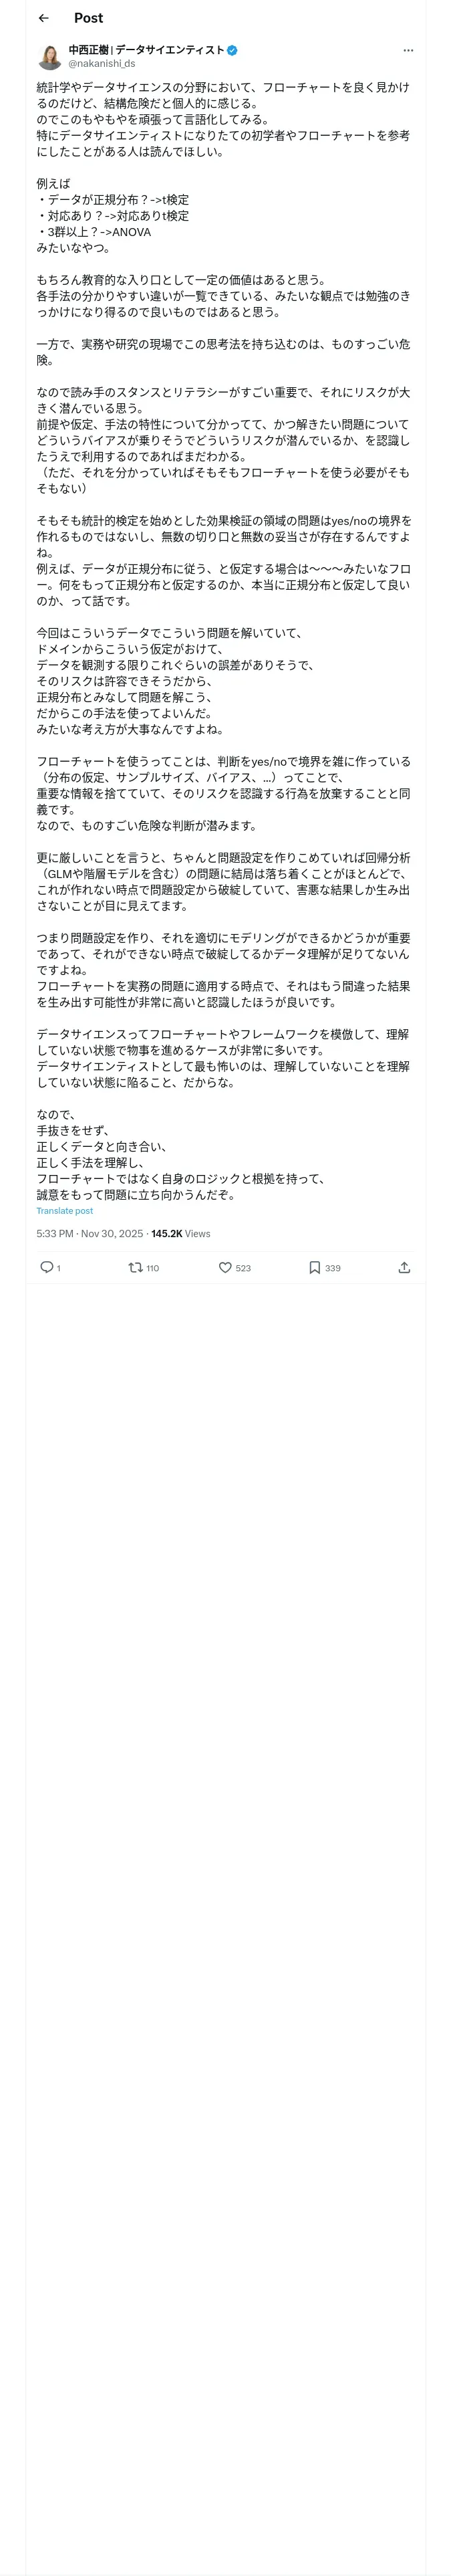Go back using the left arrow
Viewport: 451px width, 2576px height.
pyautogui.click(x=43, y=18)
